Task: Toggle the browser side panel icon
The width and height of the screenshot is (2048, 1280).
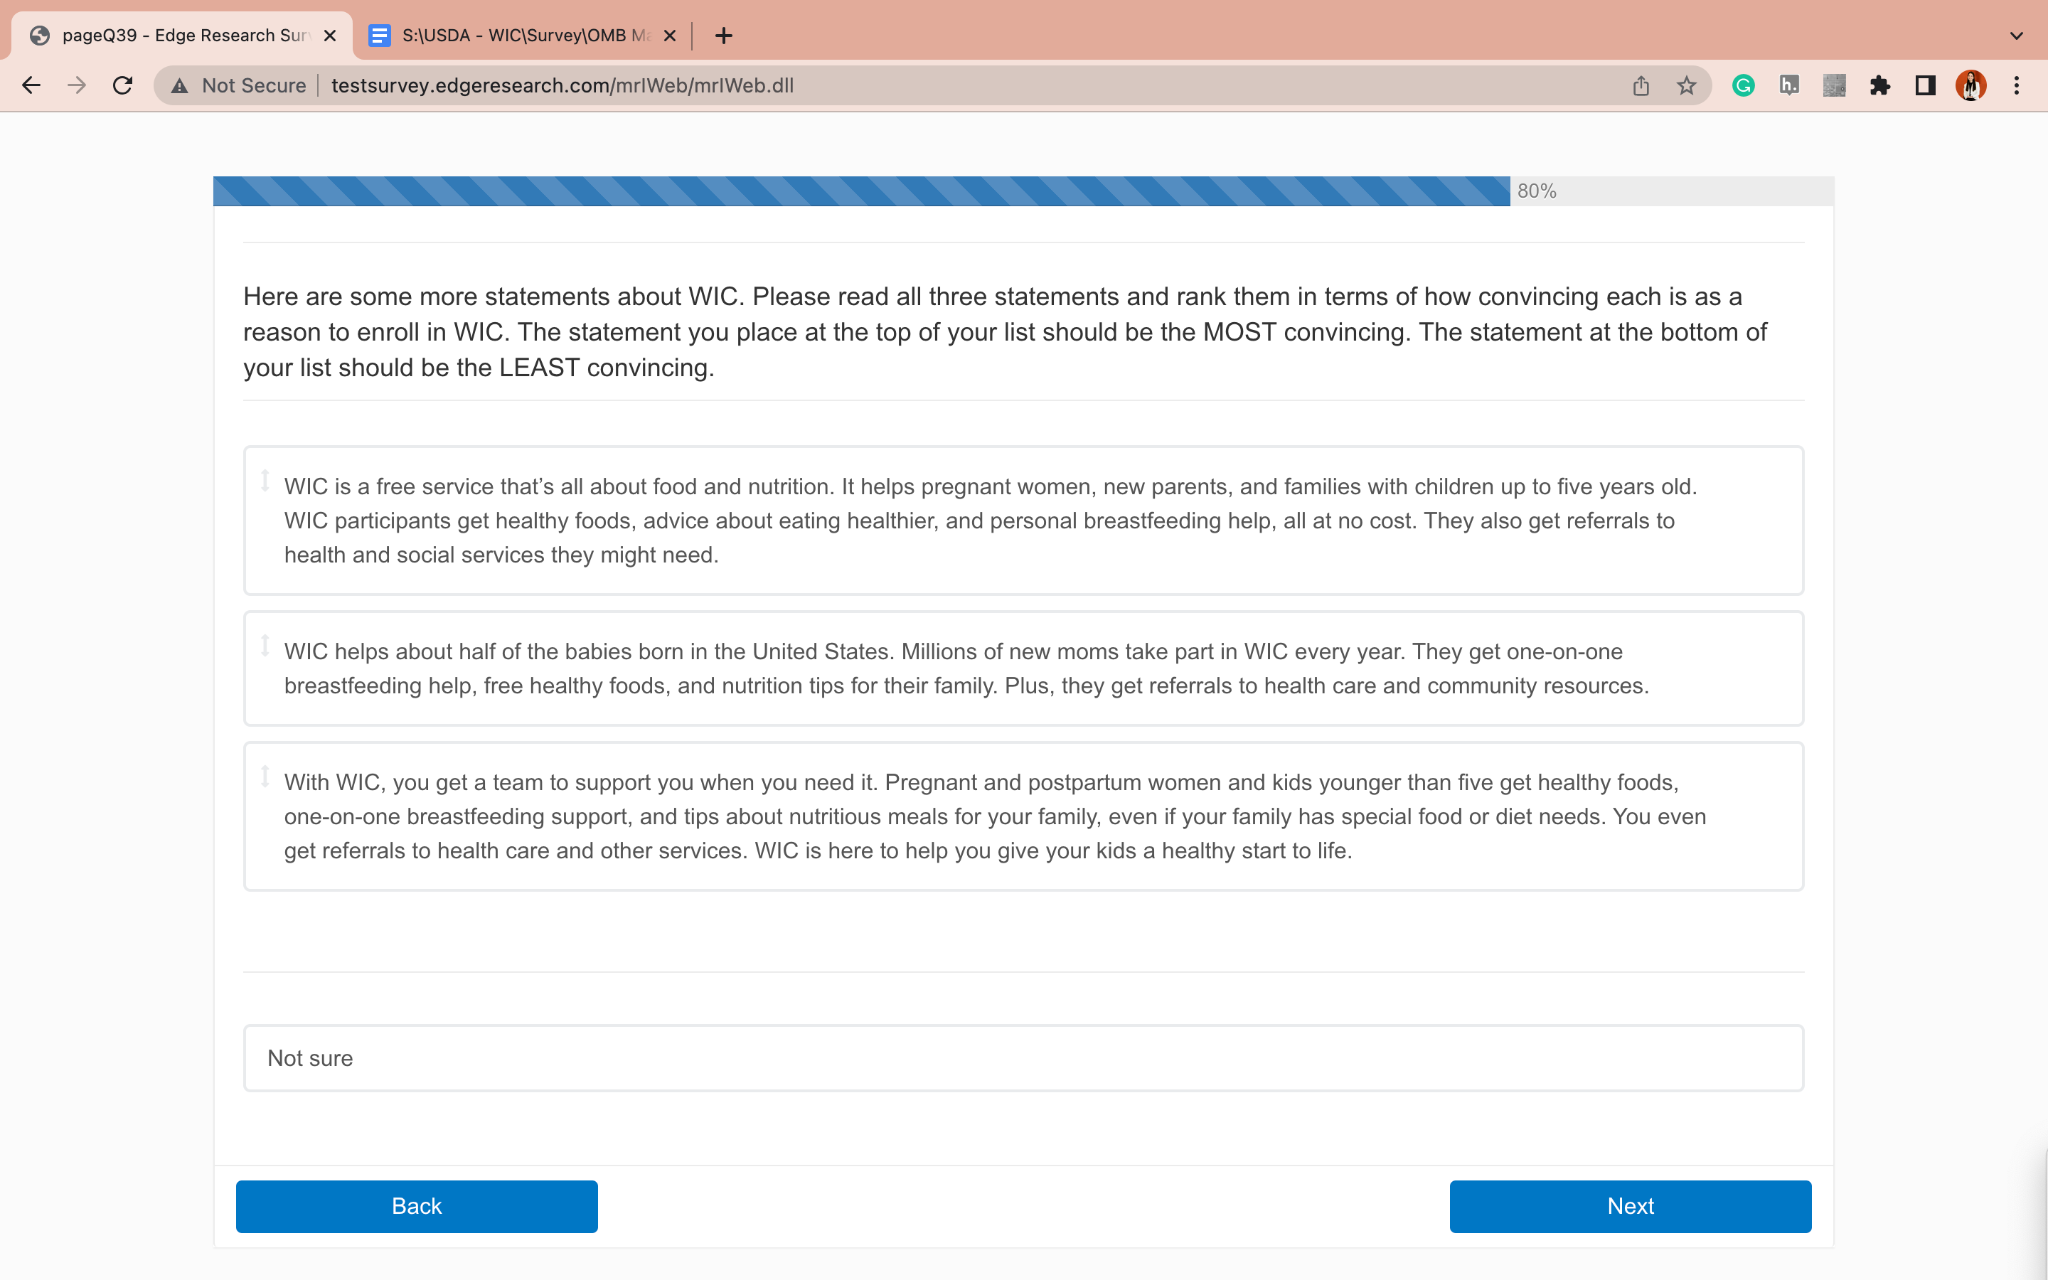Action: click(1925, 86)
